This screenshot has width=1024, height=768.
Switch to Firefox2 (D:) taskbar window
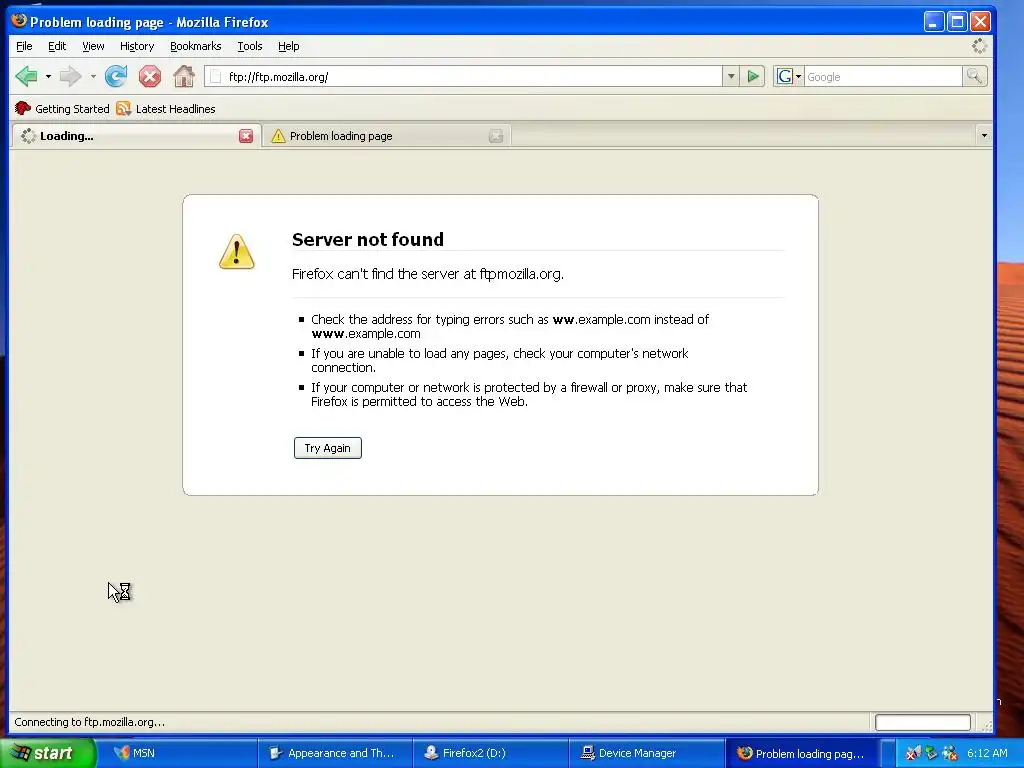[491, 753]
